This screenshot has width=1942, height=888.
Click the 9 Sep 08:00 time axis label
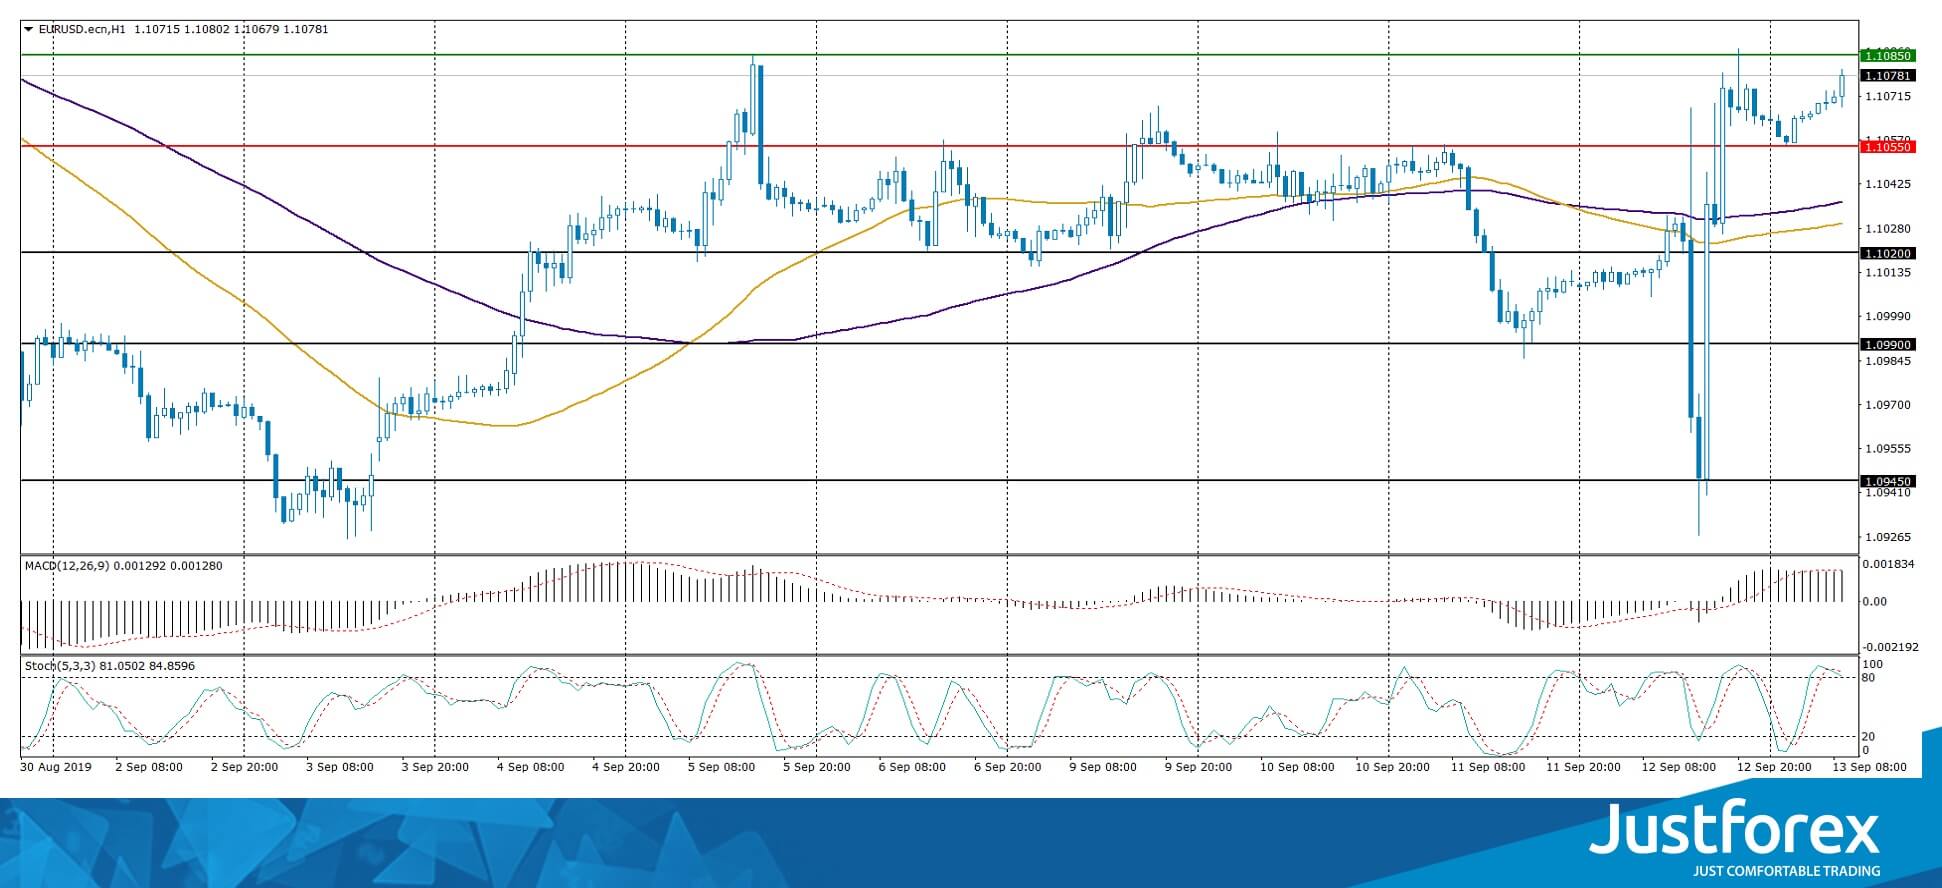pyautogui.click(x=1103, y=768)
